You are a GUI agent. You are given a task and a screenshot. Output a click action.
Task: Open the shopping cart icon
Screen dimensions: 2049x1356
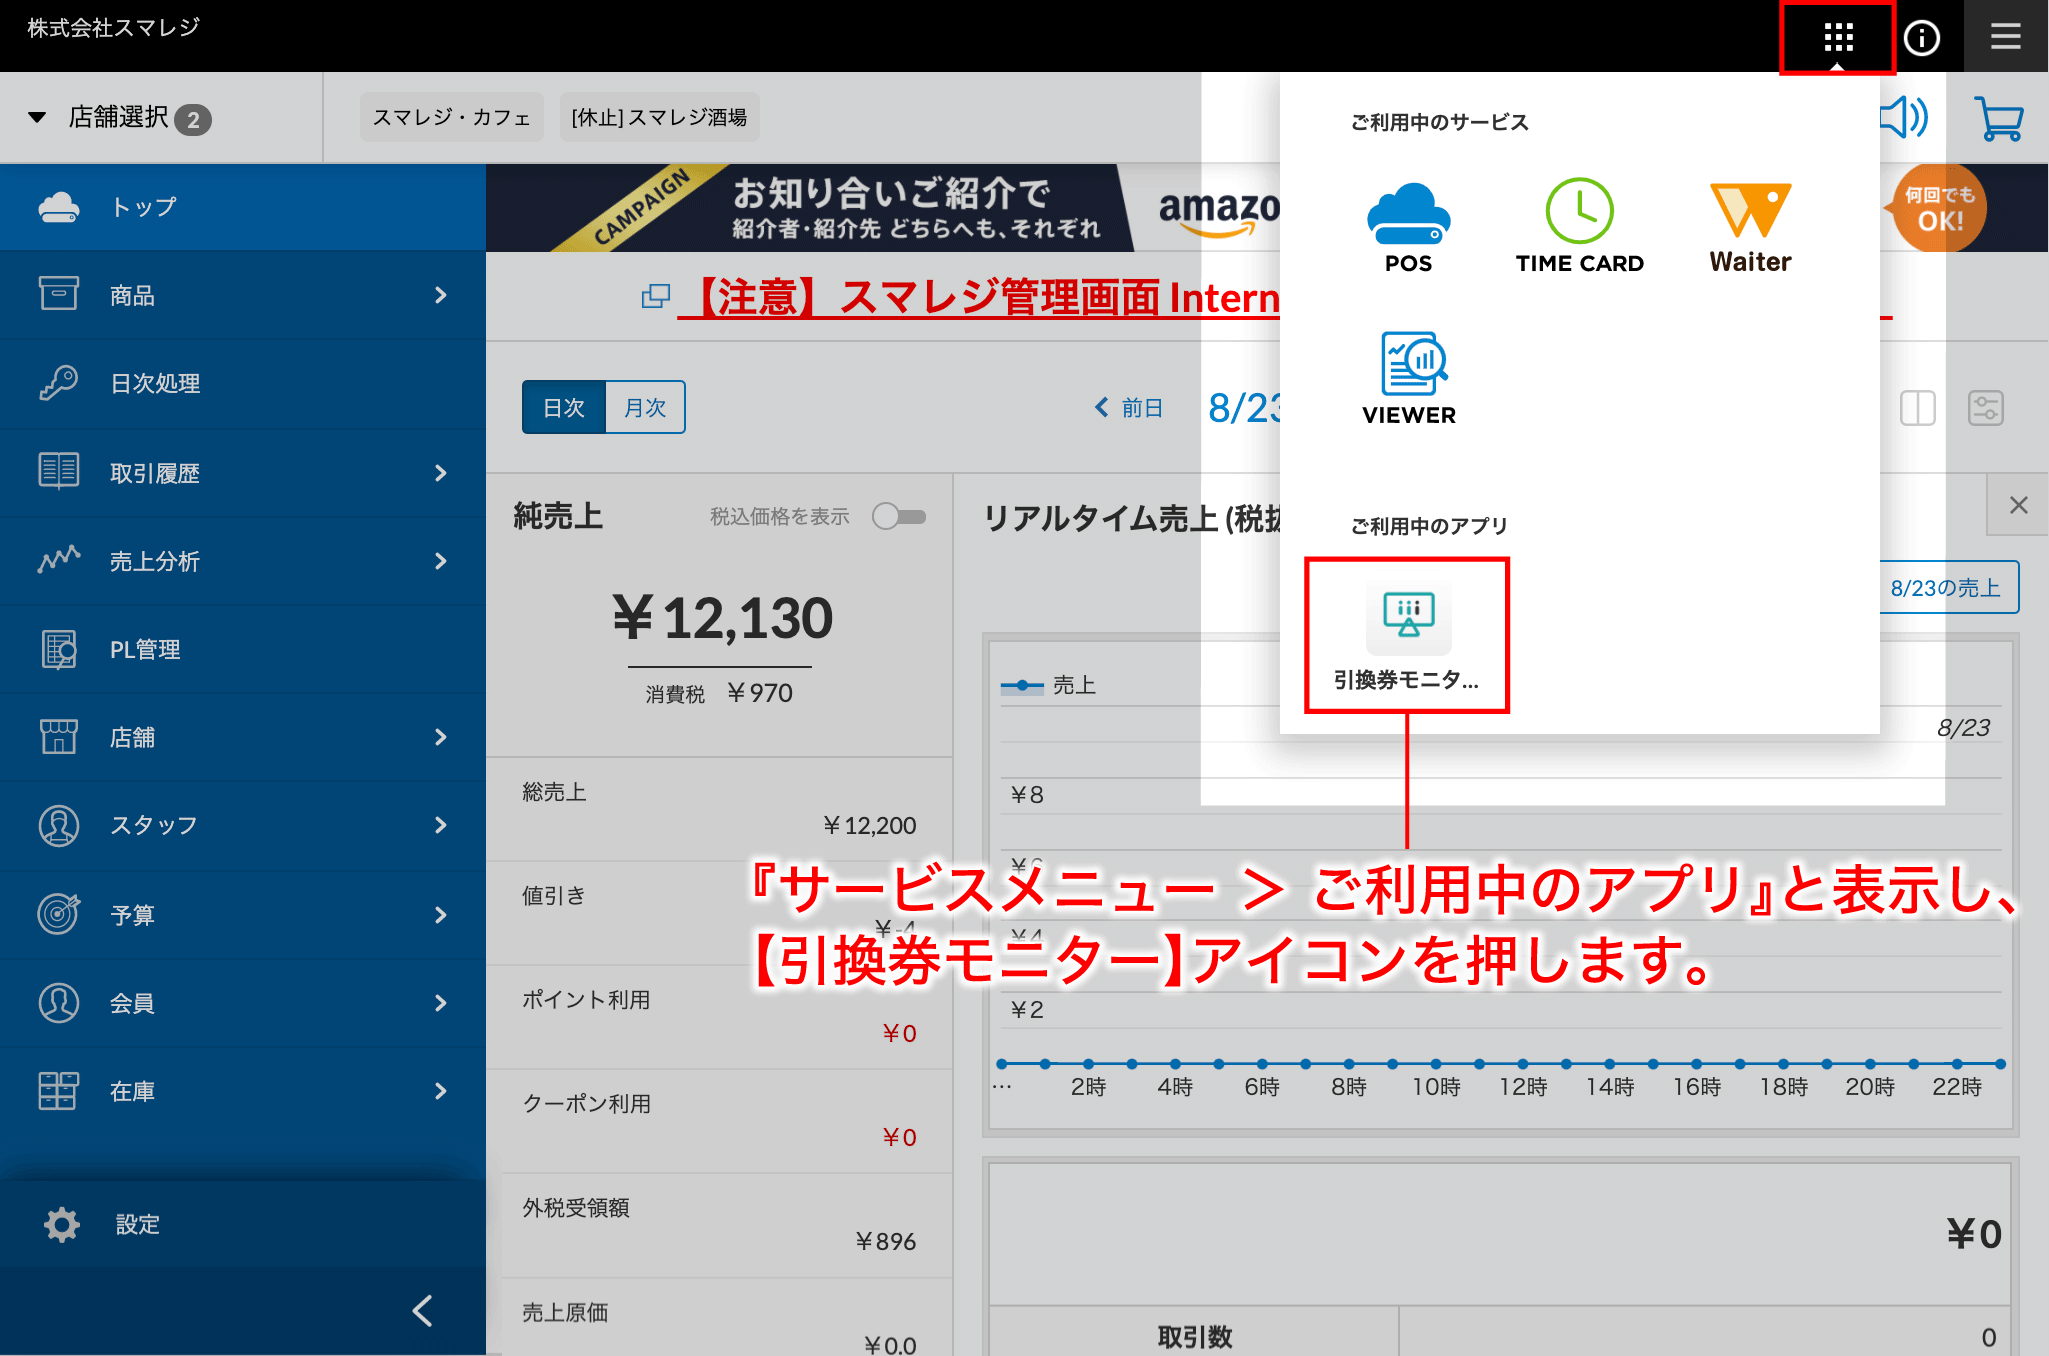pos(1999,118)
